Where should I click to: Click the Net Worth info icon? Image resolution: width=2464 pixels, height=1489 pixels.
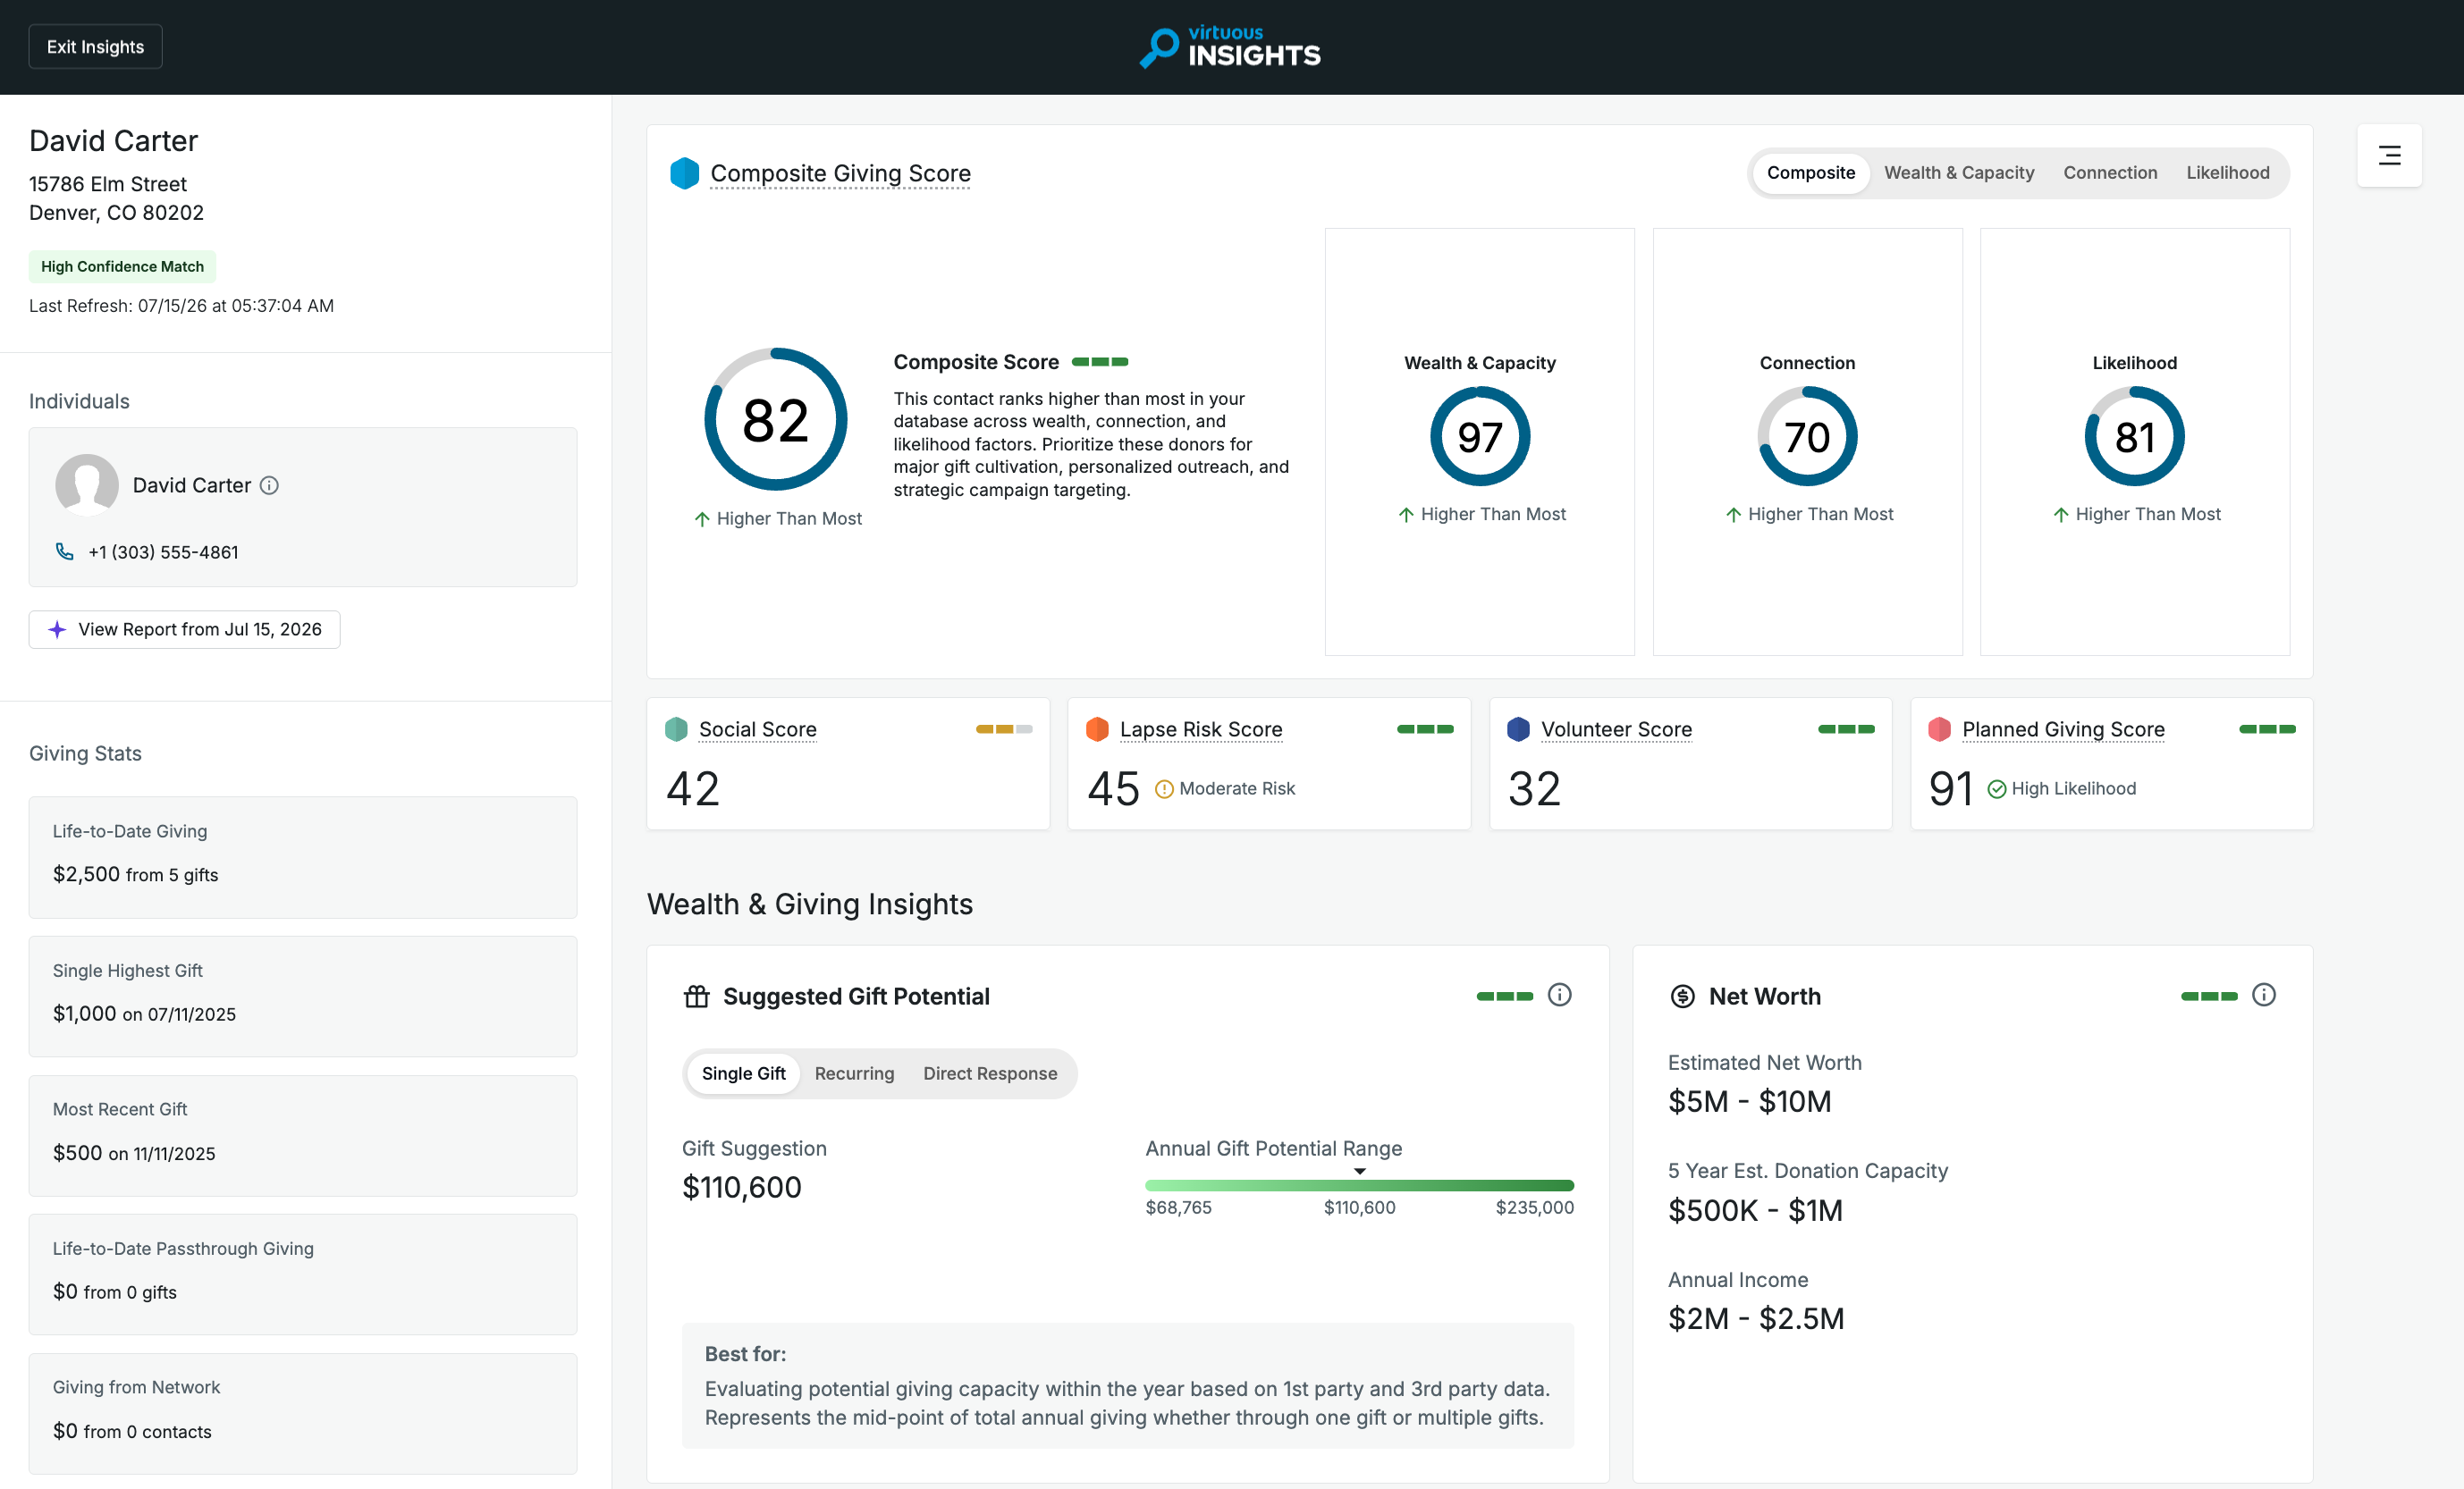pyautogui.click(x=2264, y=995)
